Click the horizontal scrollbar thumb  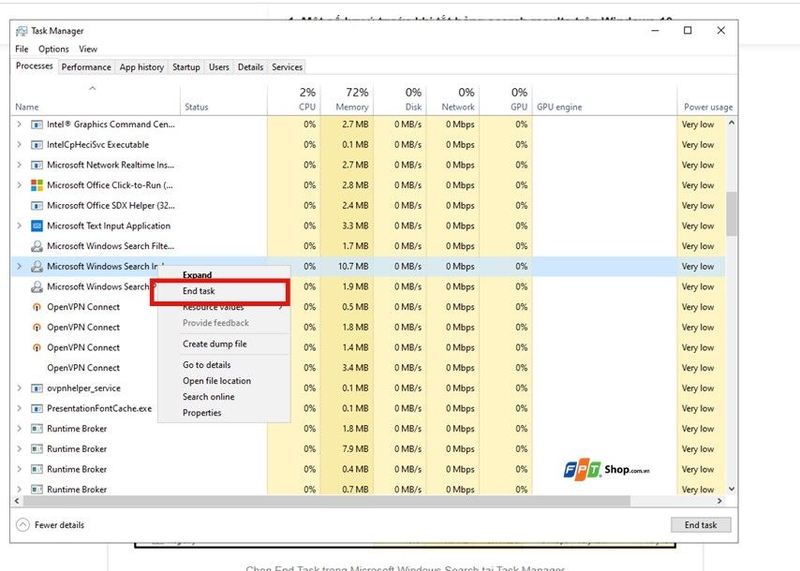tap(327, 501)
